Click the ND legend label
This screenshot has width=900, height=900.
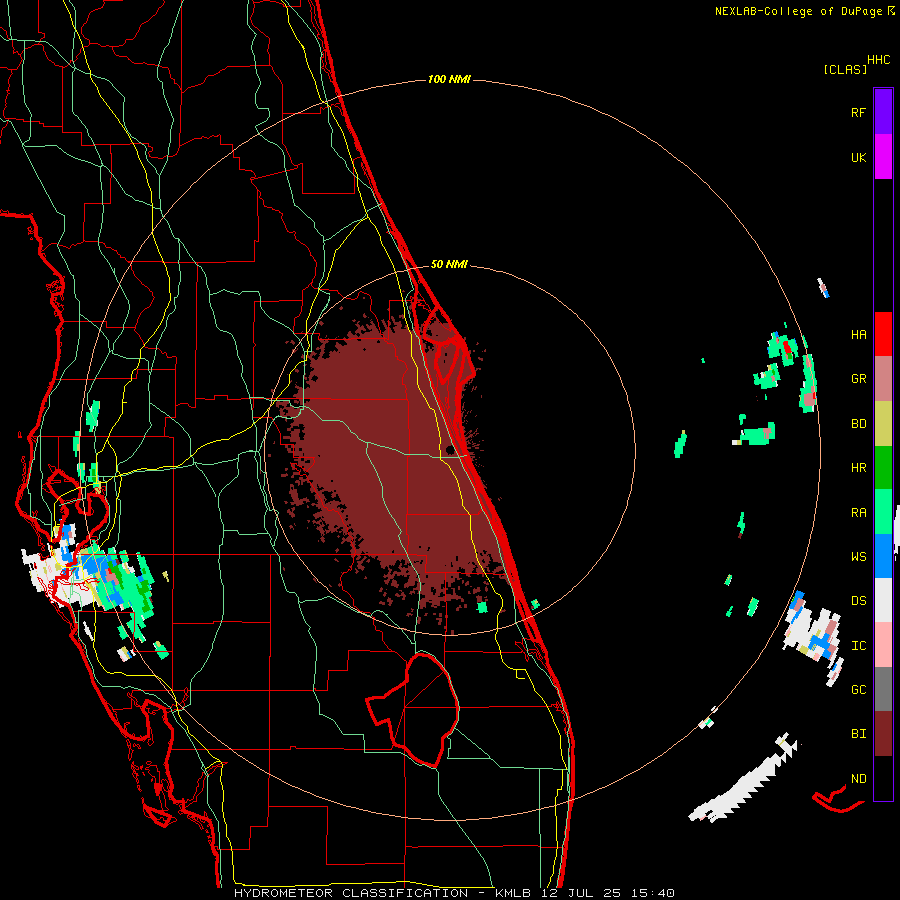(x=858, y=778)
